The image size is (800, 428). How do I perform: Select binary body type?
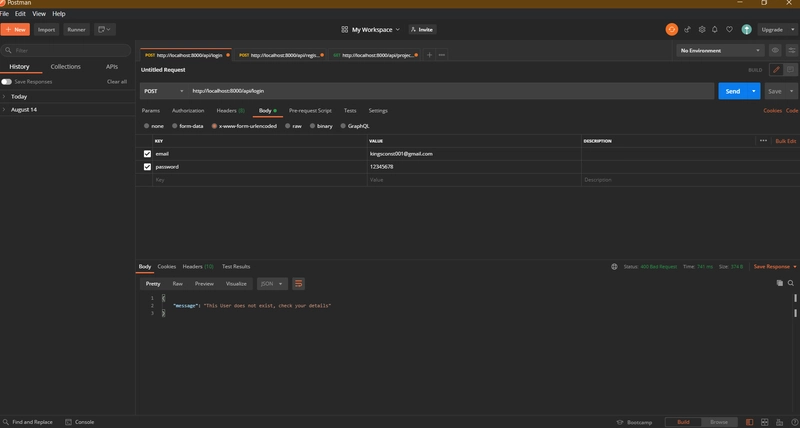[312, 126]
